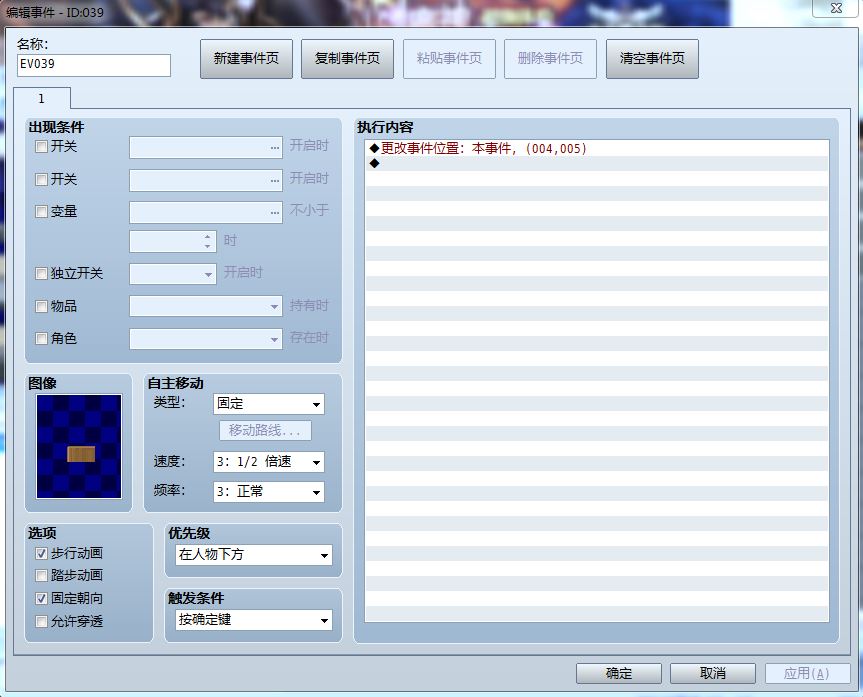Cancel with 取消 button
863x697 pixels.
[712, 673]
